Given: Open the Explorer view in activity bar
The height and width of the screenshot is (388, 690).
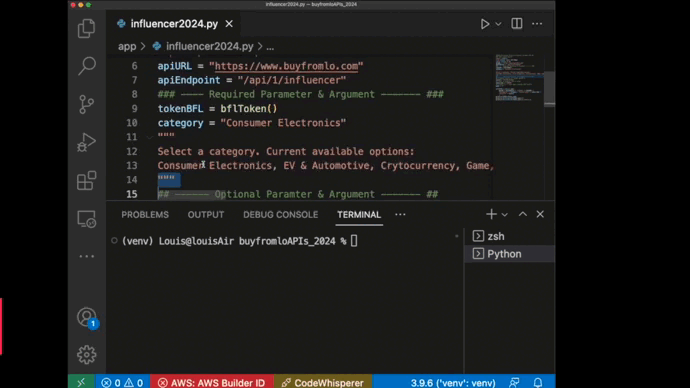Looking at the screenshot, I should tap(86, 29).
